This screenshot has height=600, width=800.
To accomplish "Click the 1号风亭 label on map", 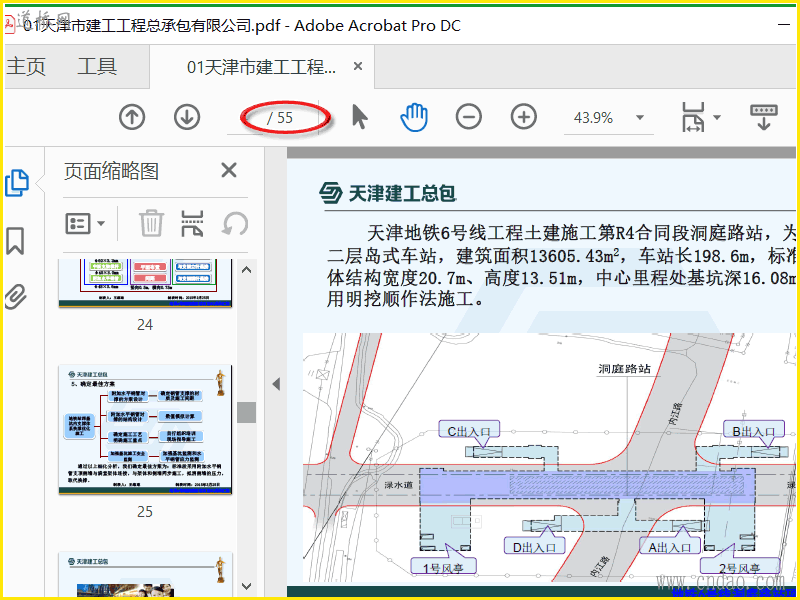I will pyautogui.click(x=443, y=567).
